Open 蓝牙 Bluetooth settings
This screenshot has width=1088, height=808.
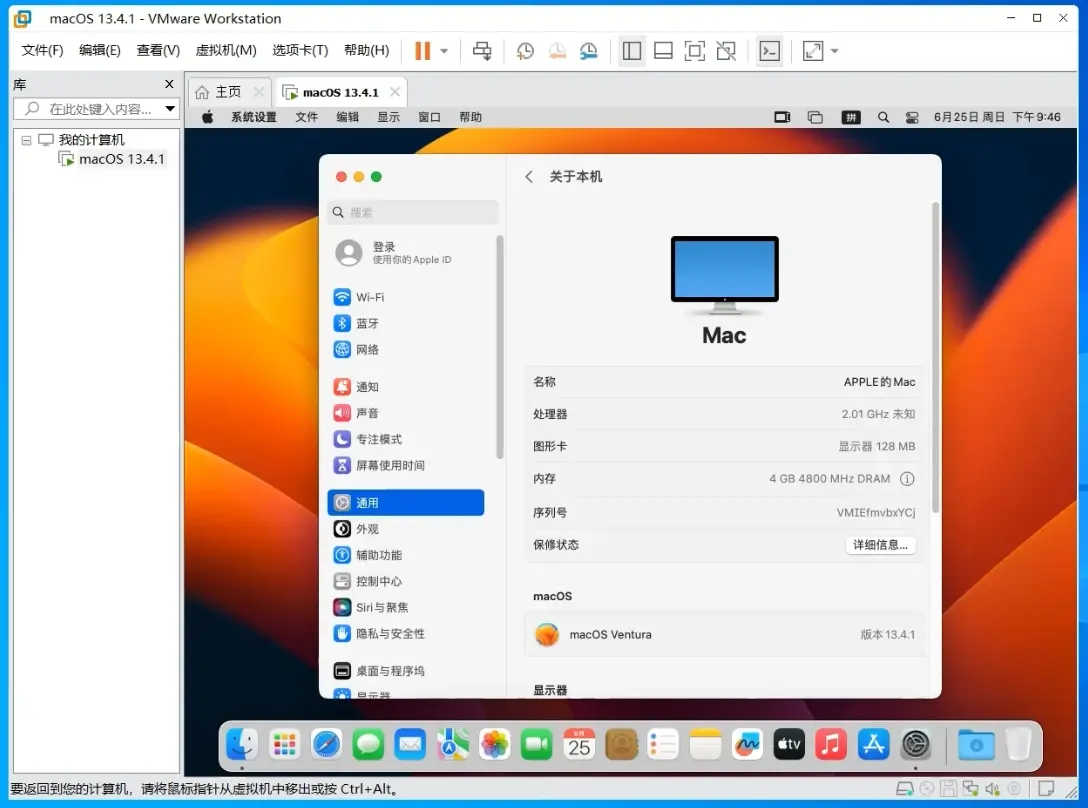[x=405, y=323]
